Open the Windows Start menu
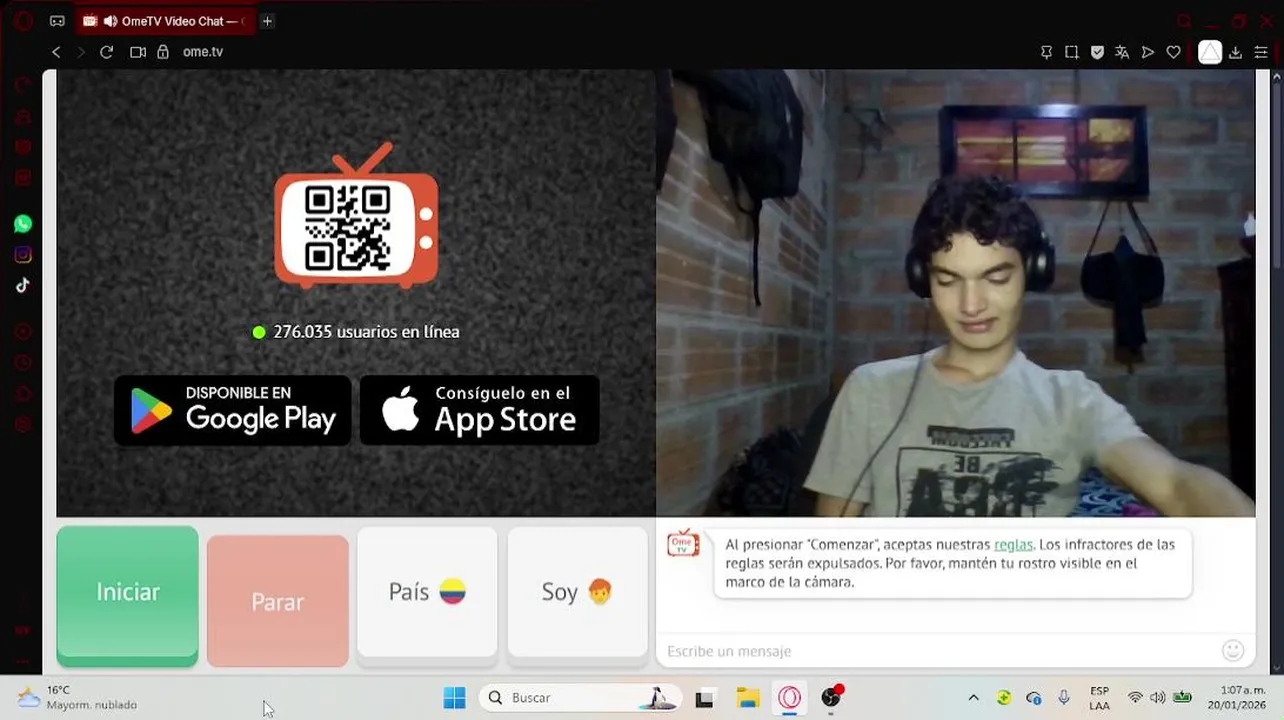The image size is (1284, 720). point(454,698)
